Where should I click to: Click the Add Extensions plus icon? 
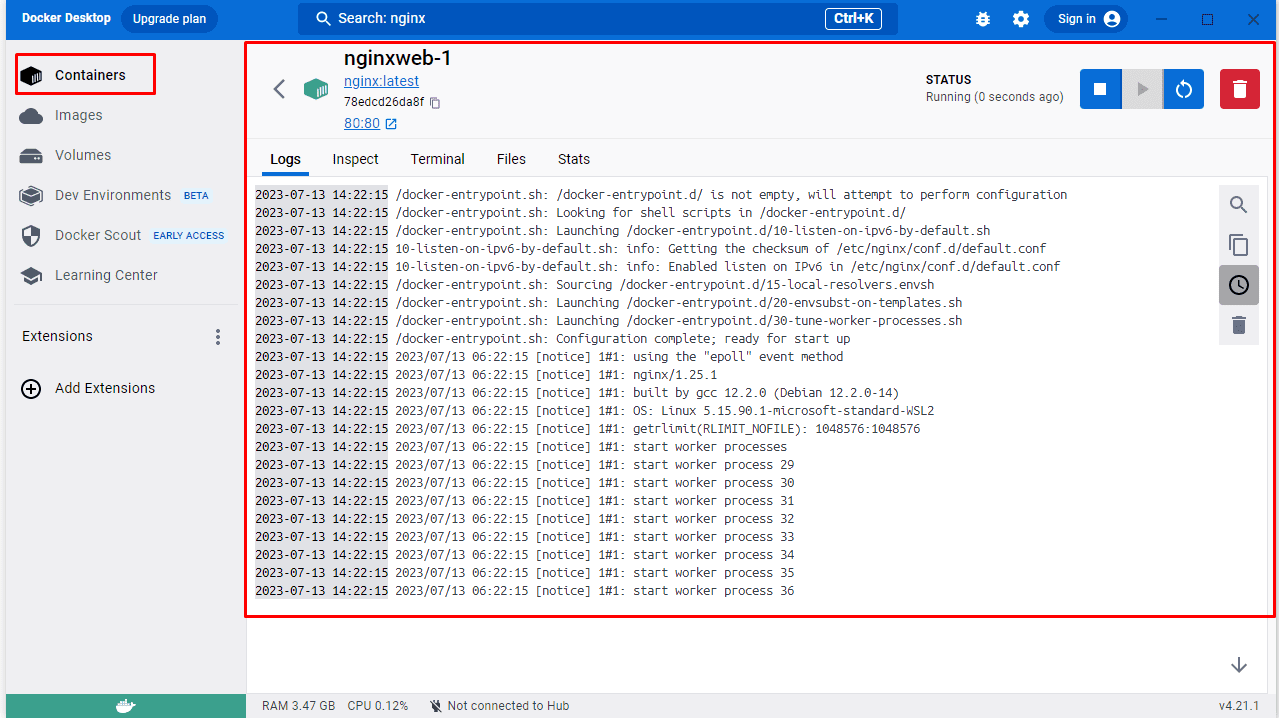pyautogui.click(x=31, y=389)
